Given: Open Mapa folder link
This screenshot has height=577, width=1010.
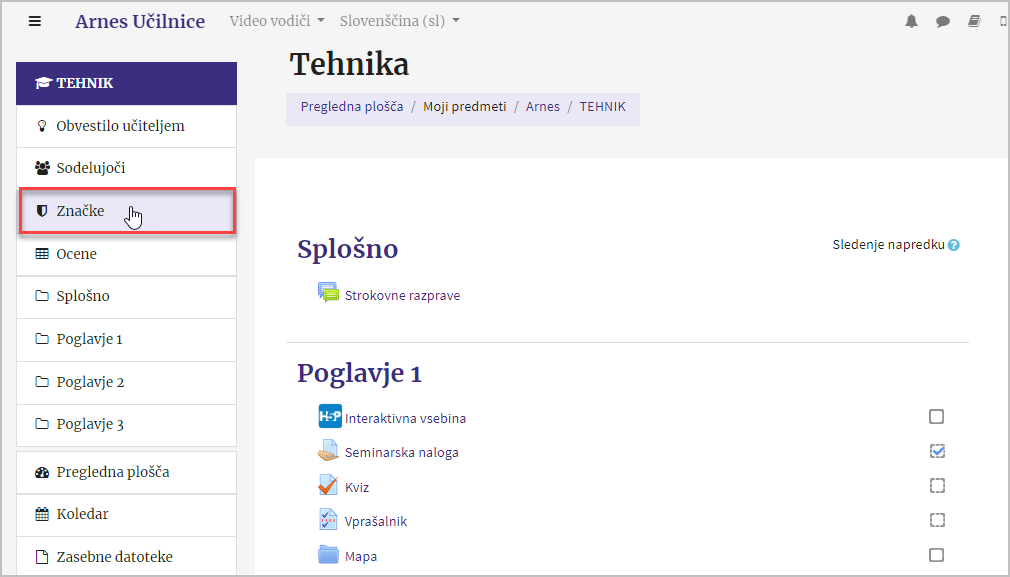Looking at the screenshot, I should pos(361,556).
